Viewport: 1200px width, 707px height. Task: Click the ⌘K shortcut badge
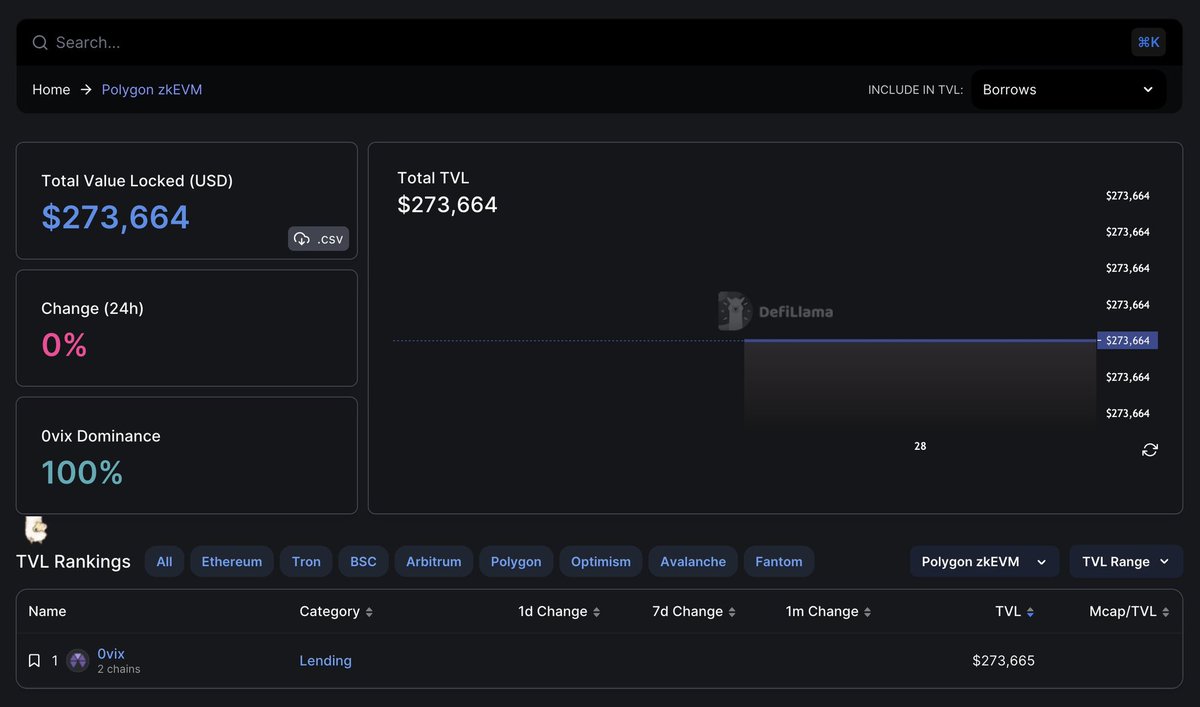coord(1148,42)
